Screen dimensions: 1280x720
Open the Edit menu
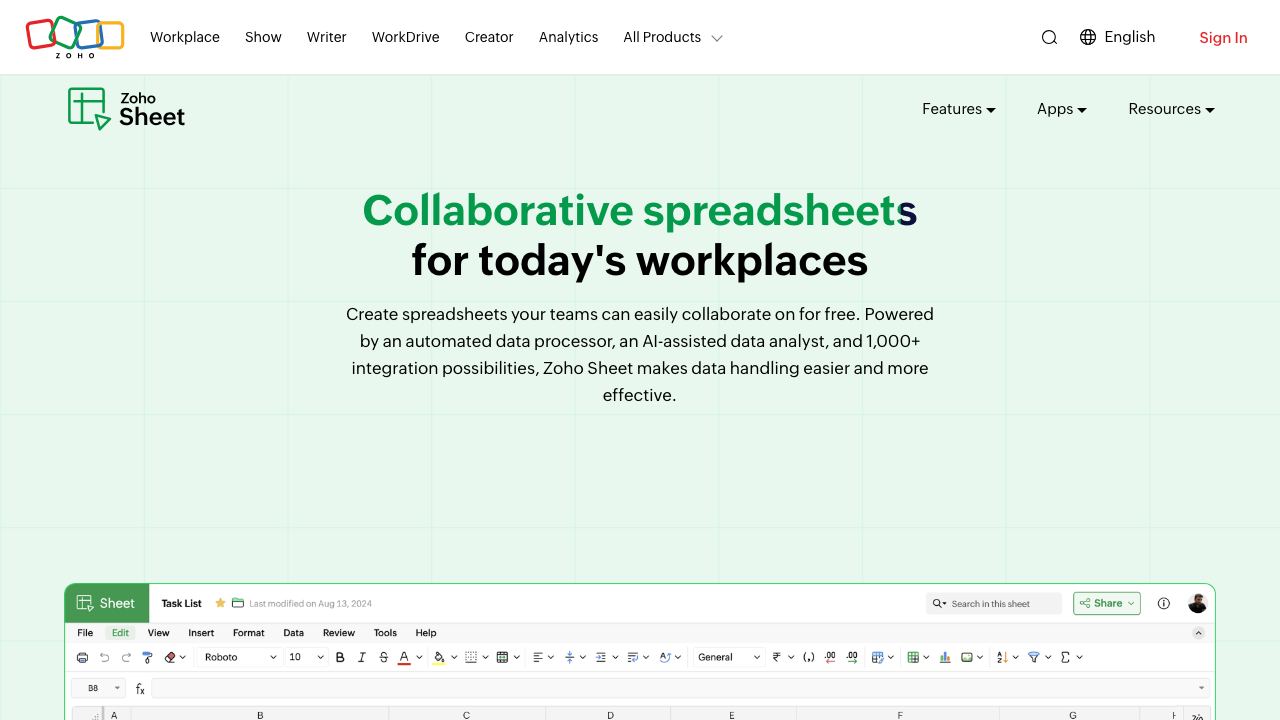[120, 633]
